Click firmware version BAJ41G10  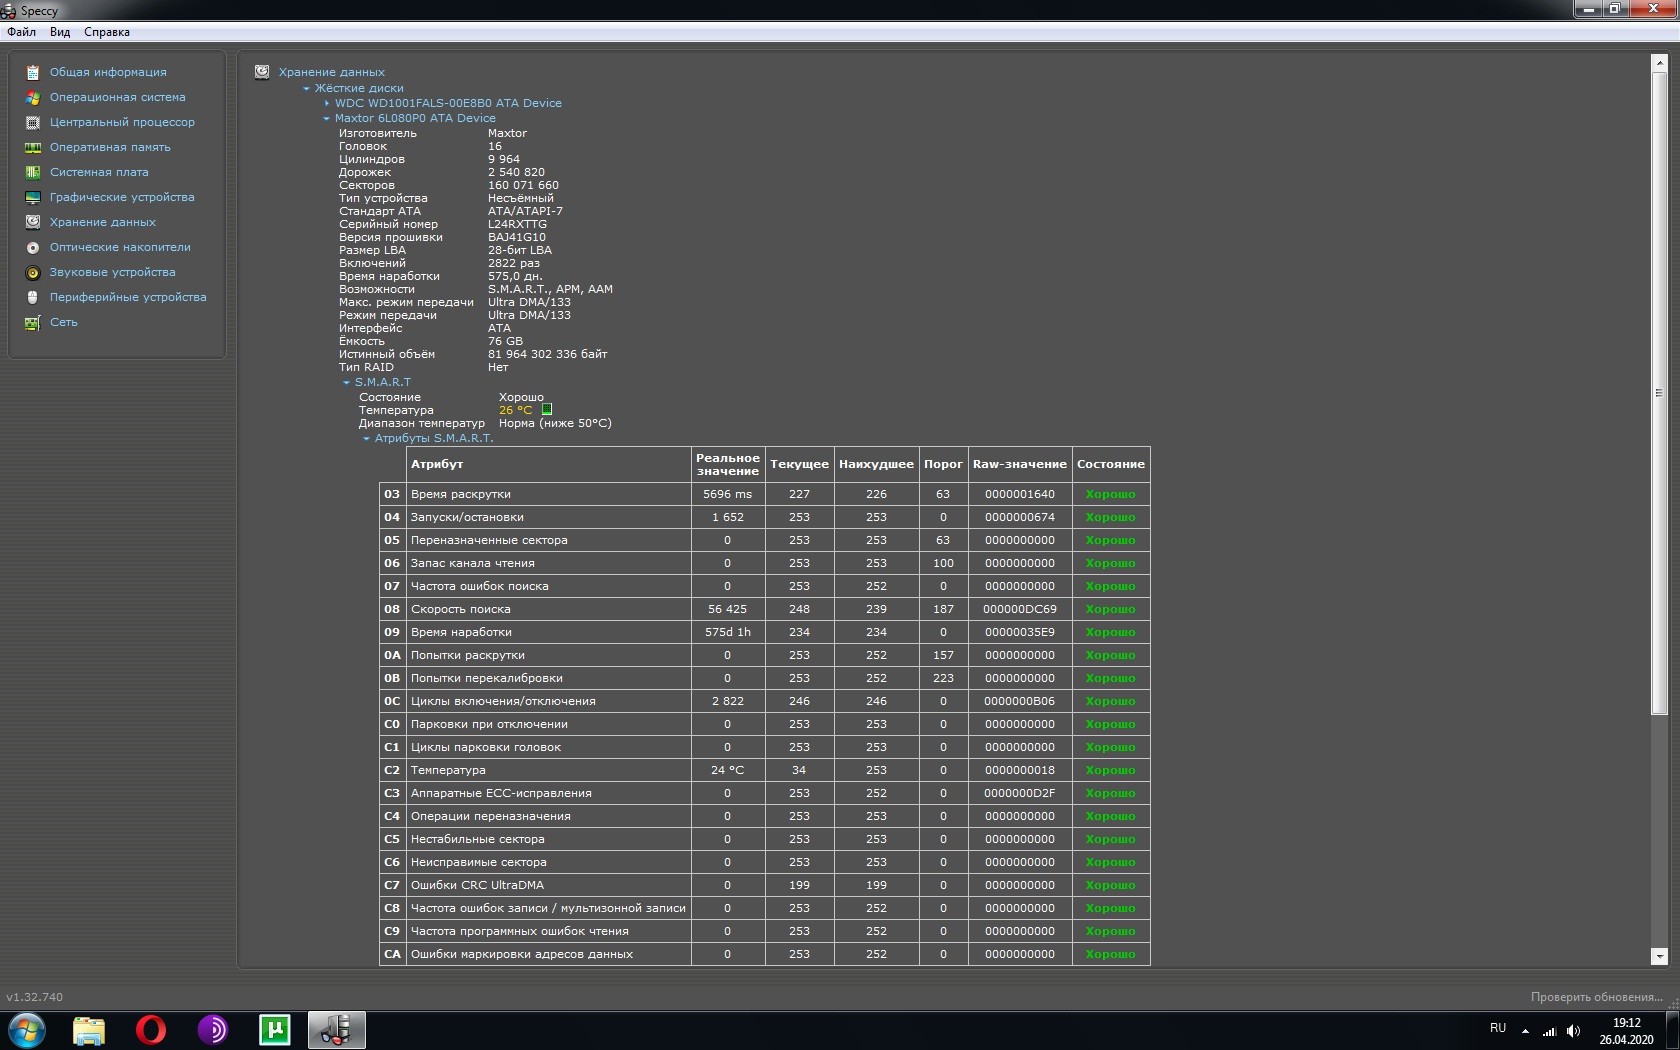pos(517,237)
